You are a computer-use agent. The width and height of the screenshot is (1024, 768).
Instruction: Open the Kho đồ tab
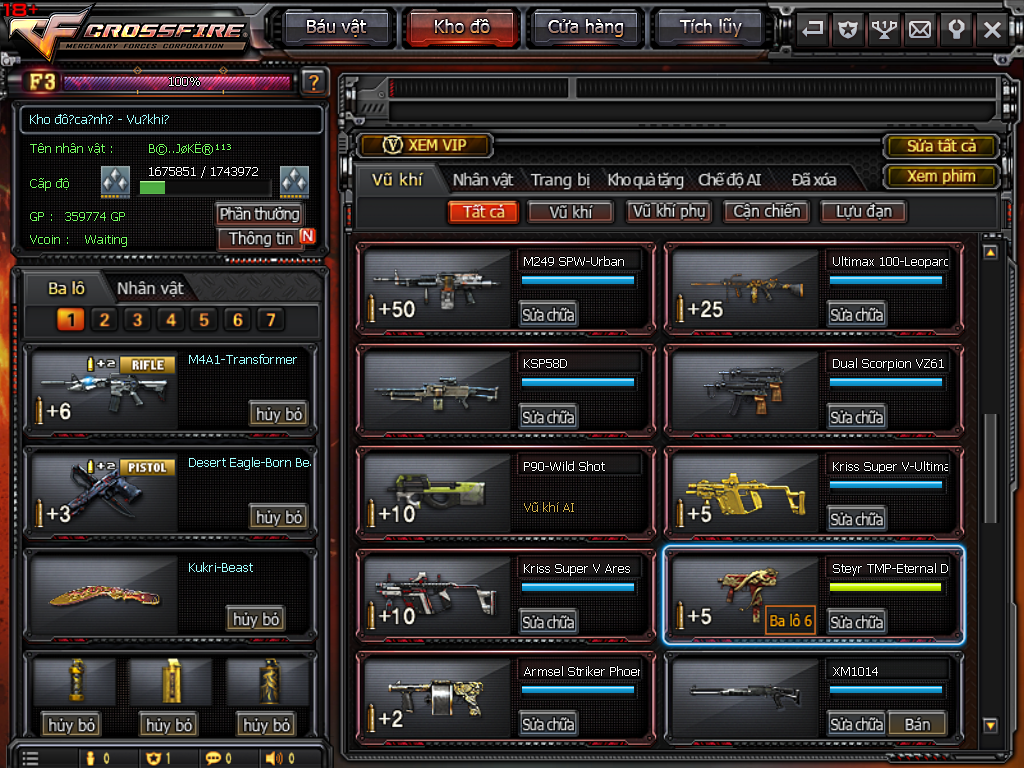pyautogui.click(x=462, y=27)
